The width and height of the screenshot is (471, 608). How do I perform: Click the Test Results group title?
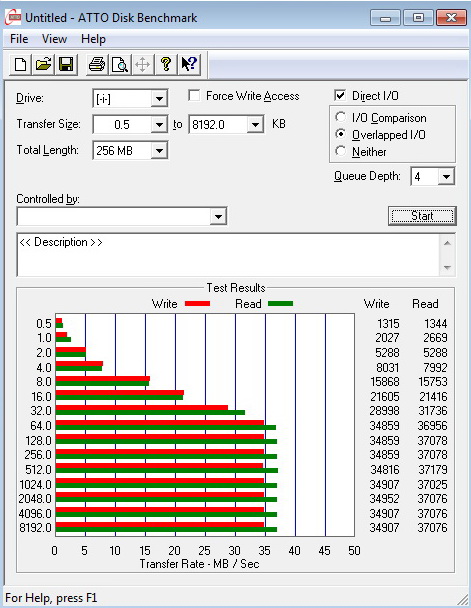236,288
